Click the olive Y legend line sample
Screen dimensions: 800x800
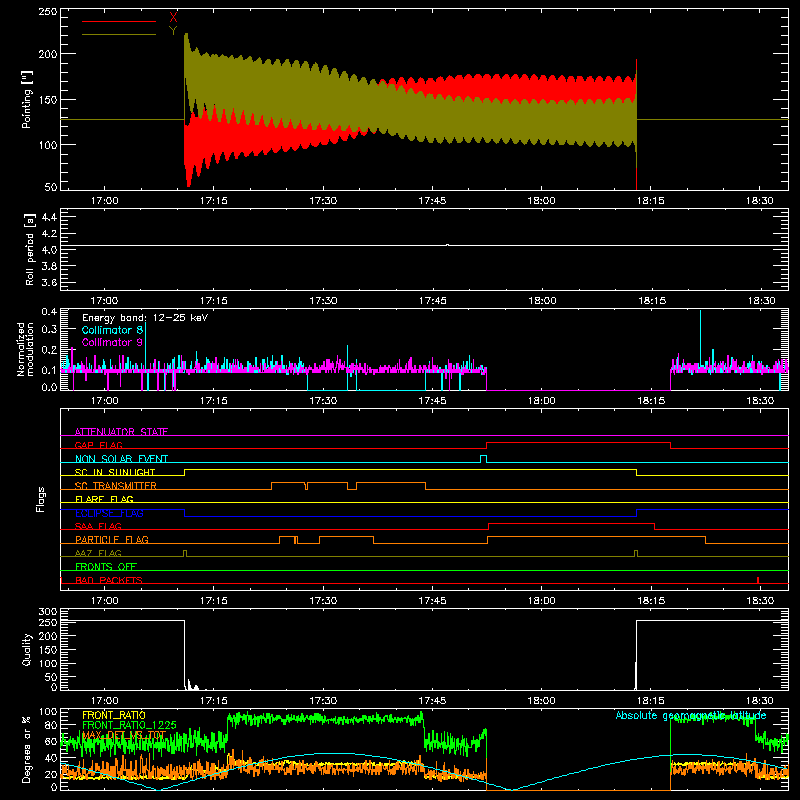(119, 35)
